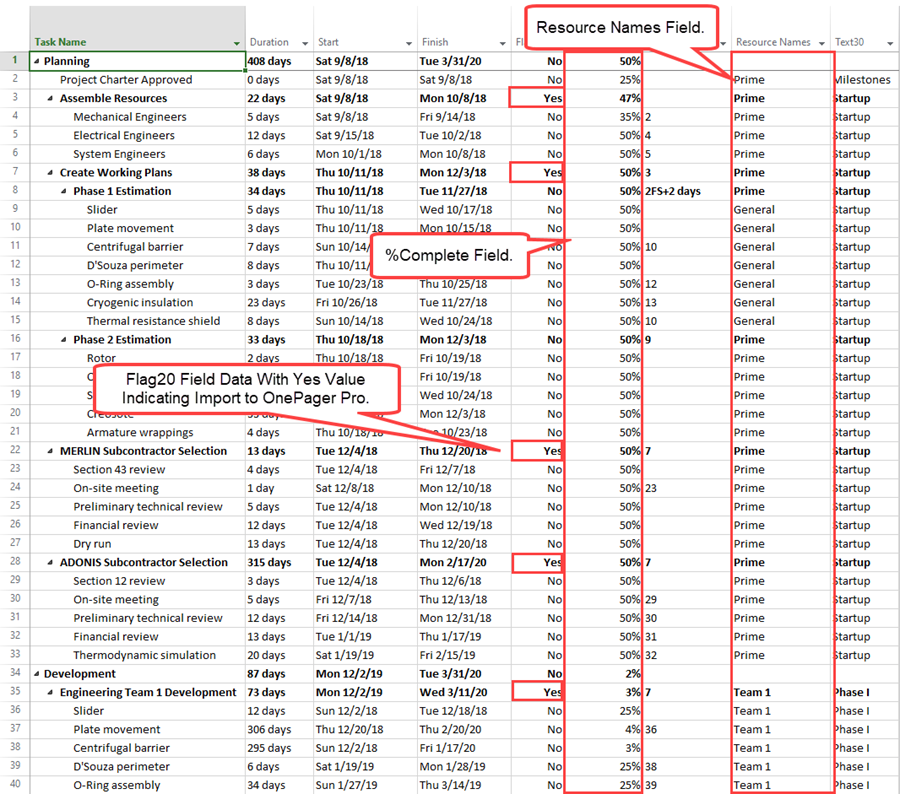Collapse the Phase 2 Estimation group
Viewport: 900px width, 794px height.
tap(65, 340)
